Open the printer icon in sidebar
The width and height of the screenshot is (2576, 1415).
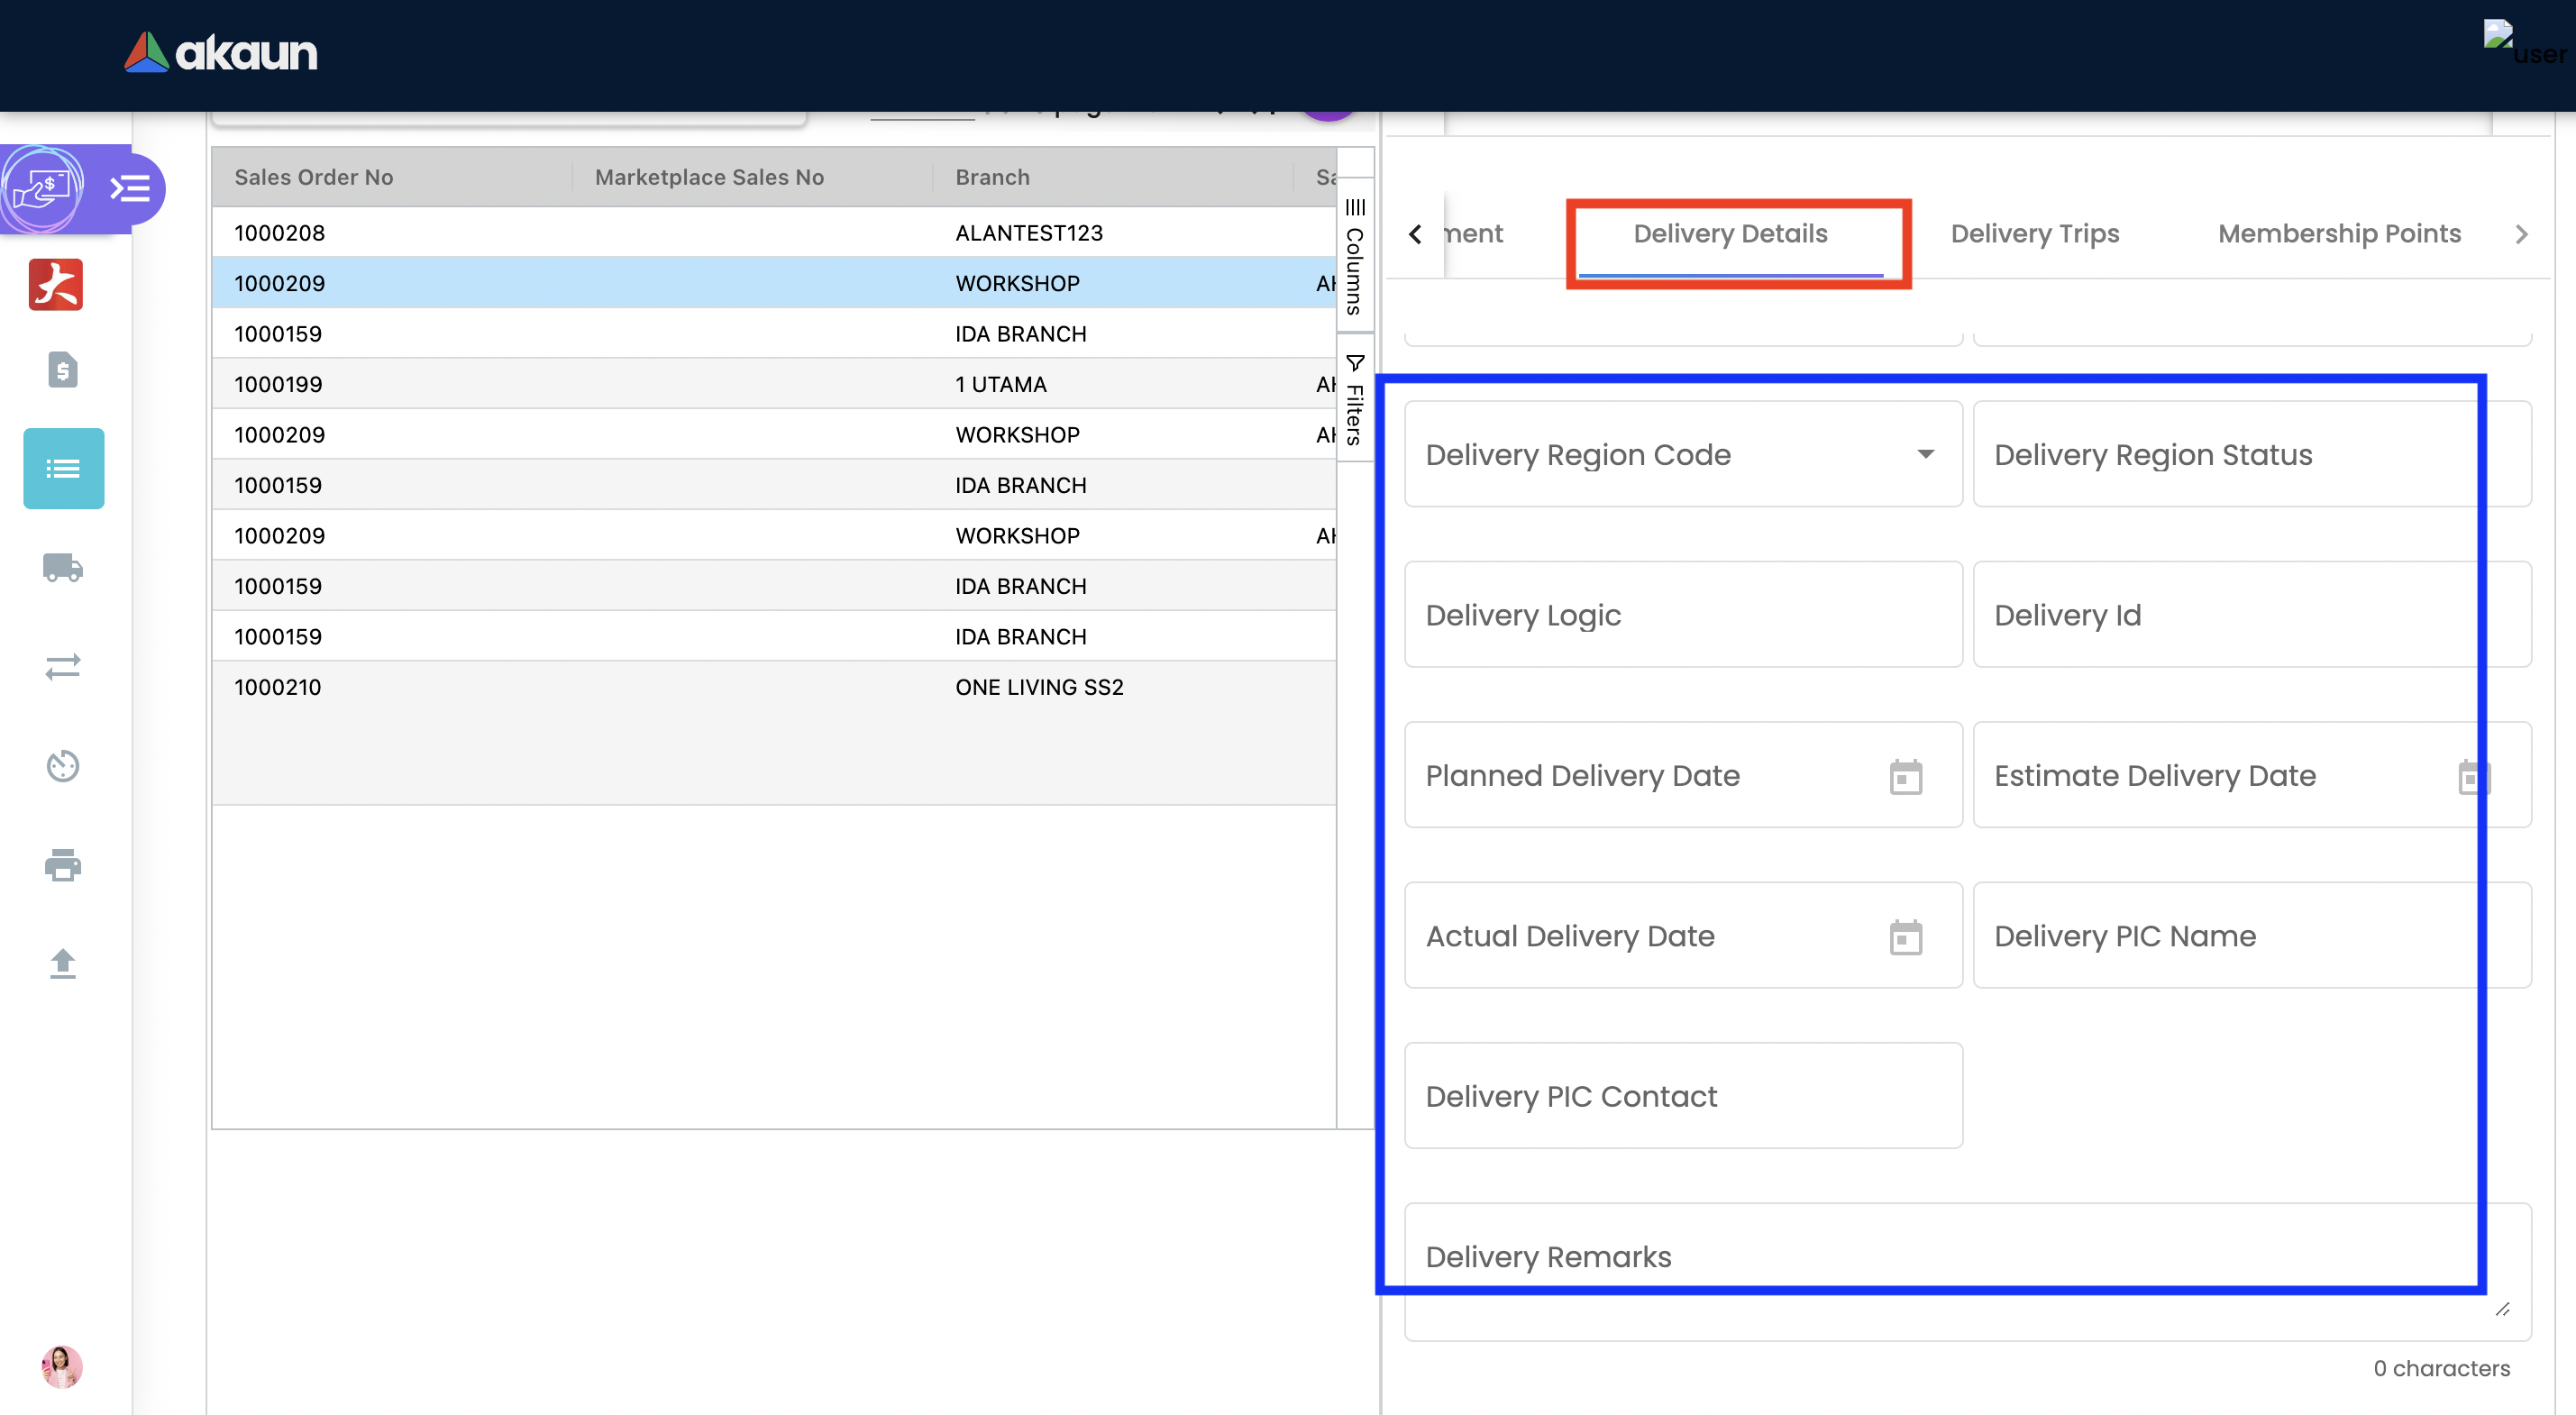tap(63, 864)
